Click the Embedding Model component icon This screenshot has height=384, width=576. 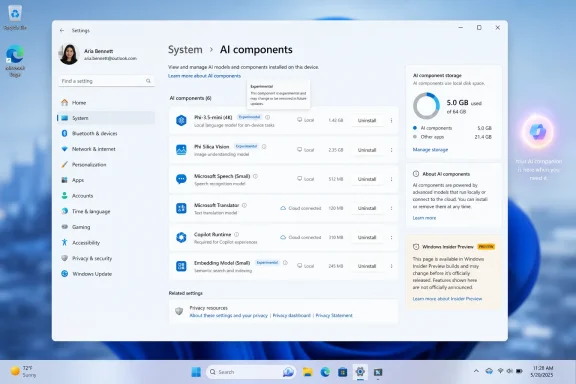pyautogui.click(x=181, y=266)
